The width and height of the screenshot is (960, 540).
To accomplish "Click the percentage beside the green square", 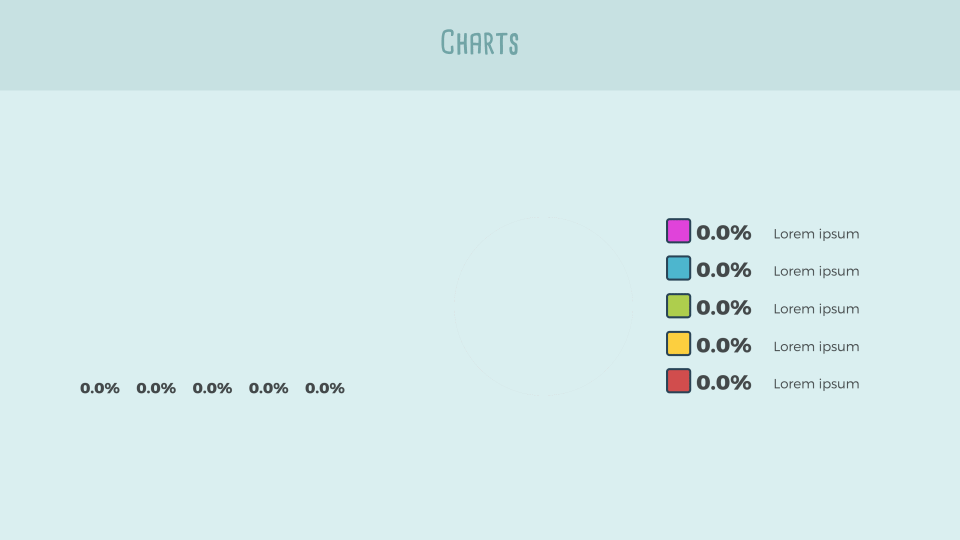I will coord(723,308).
